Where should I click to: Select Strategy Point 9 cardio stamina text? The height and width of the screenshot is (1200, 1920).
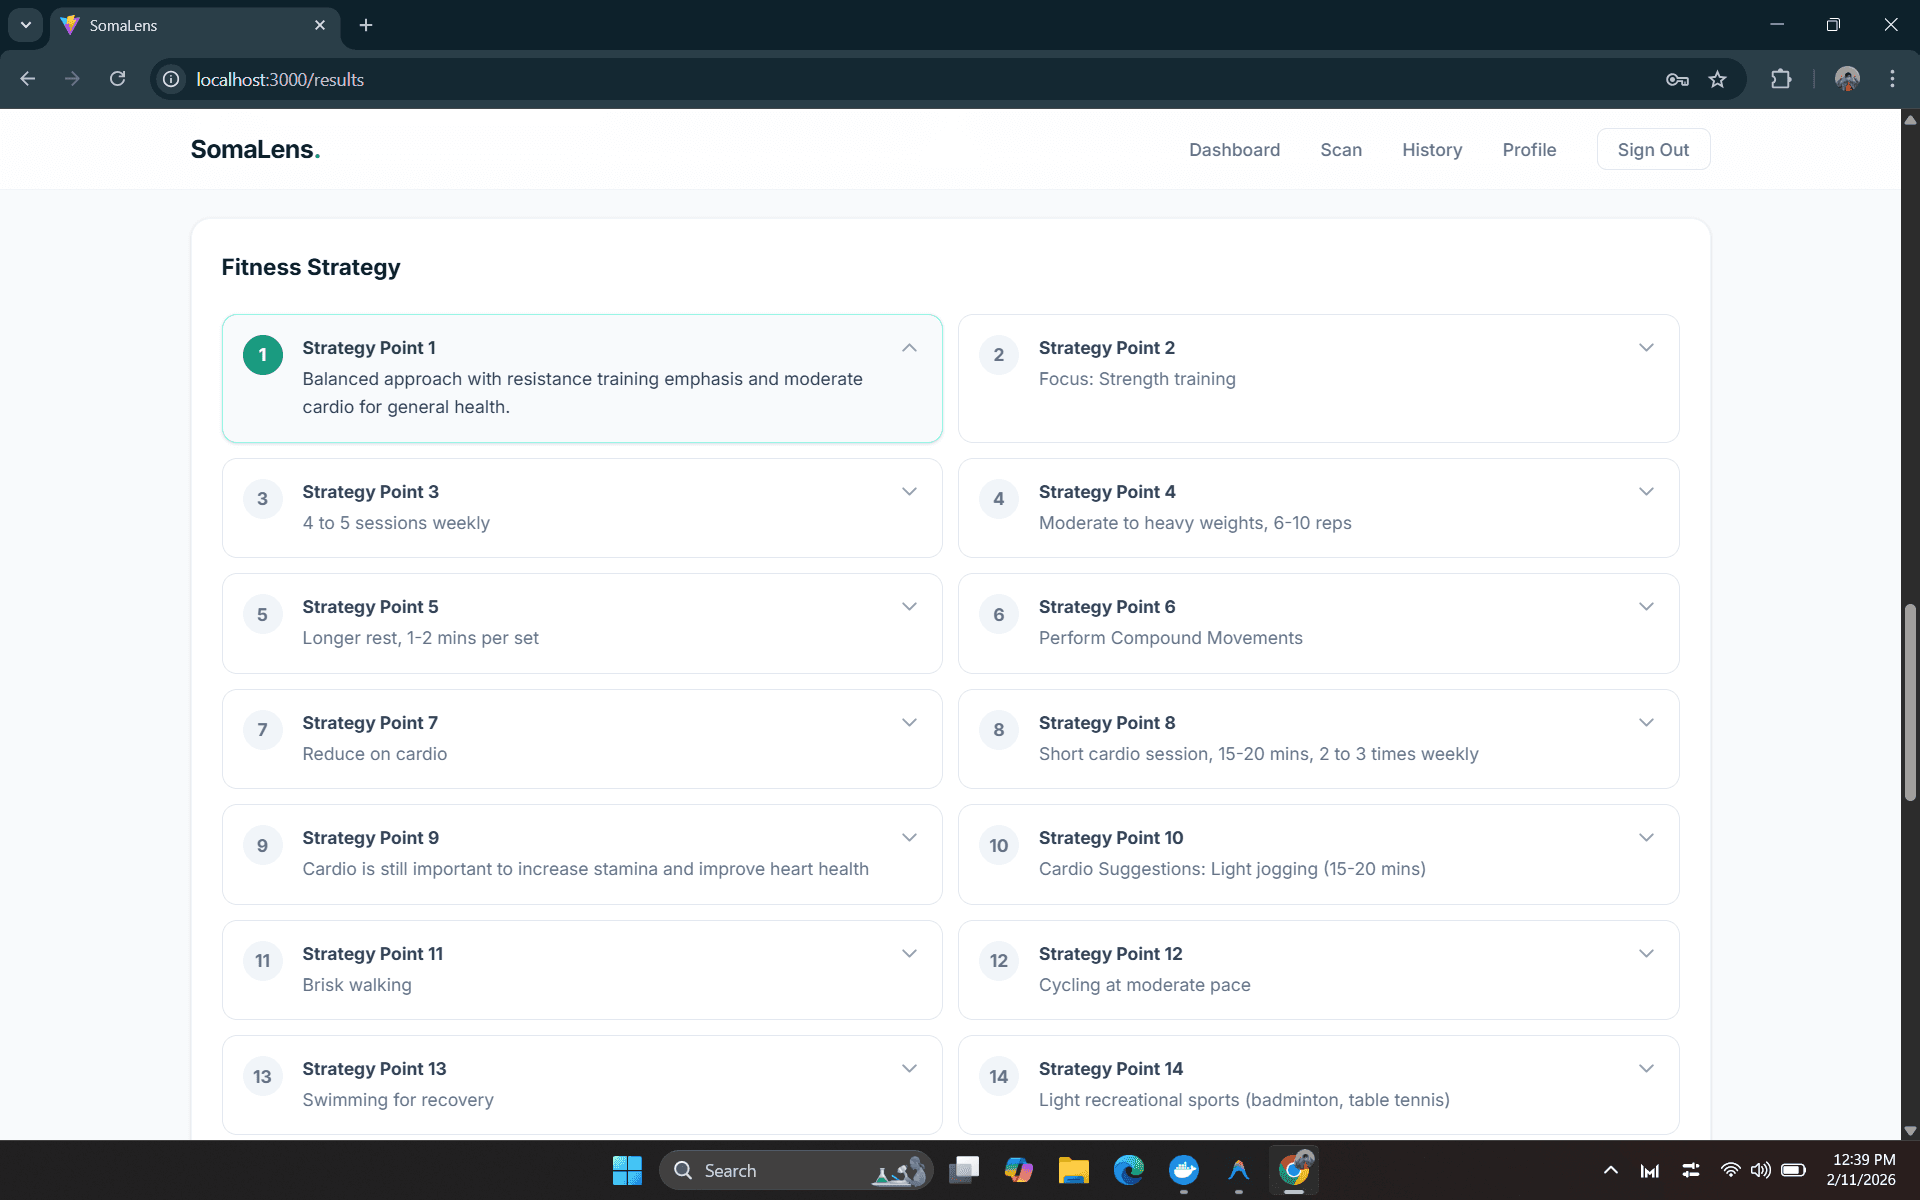[585, 869]
